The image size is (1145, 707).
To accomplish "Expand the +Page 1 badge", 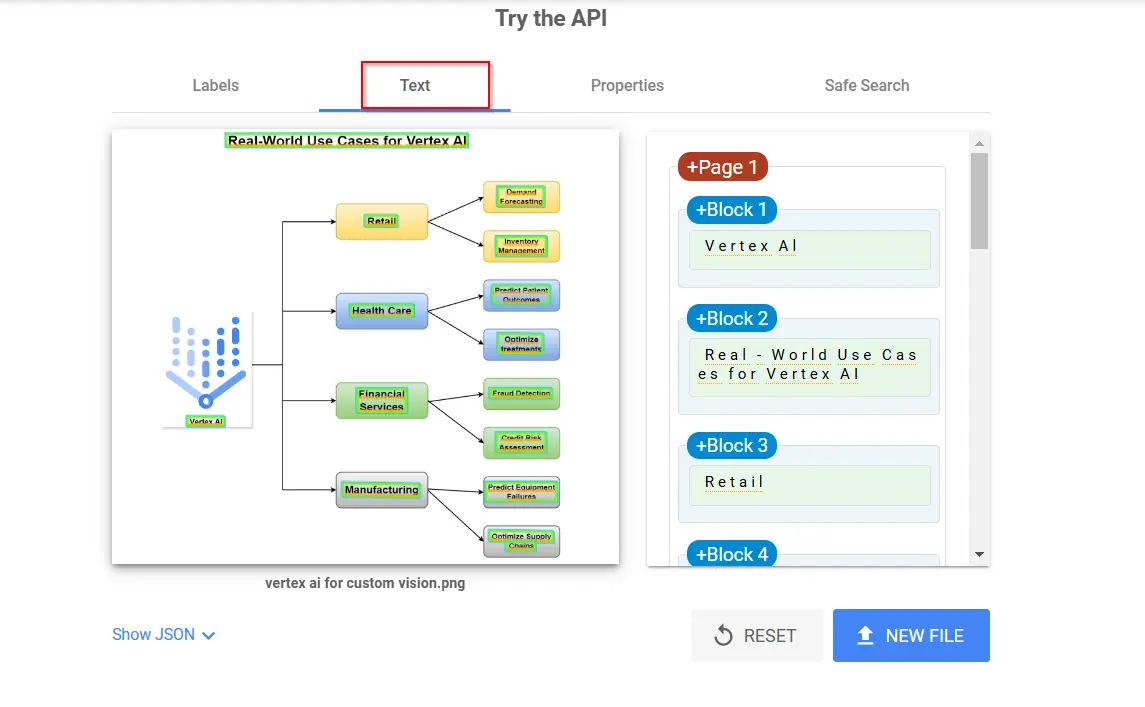I will tap(722, 167).
